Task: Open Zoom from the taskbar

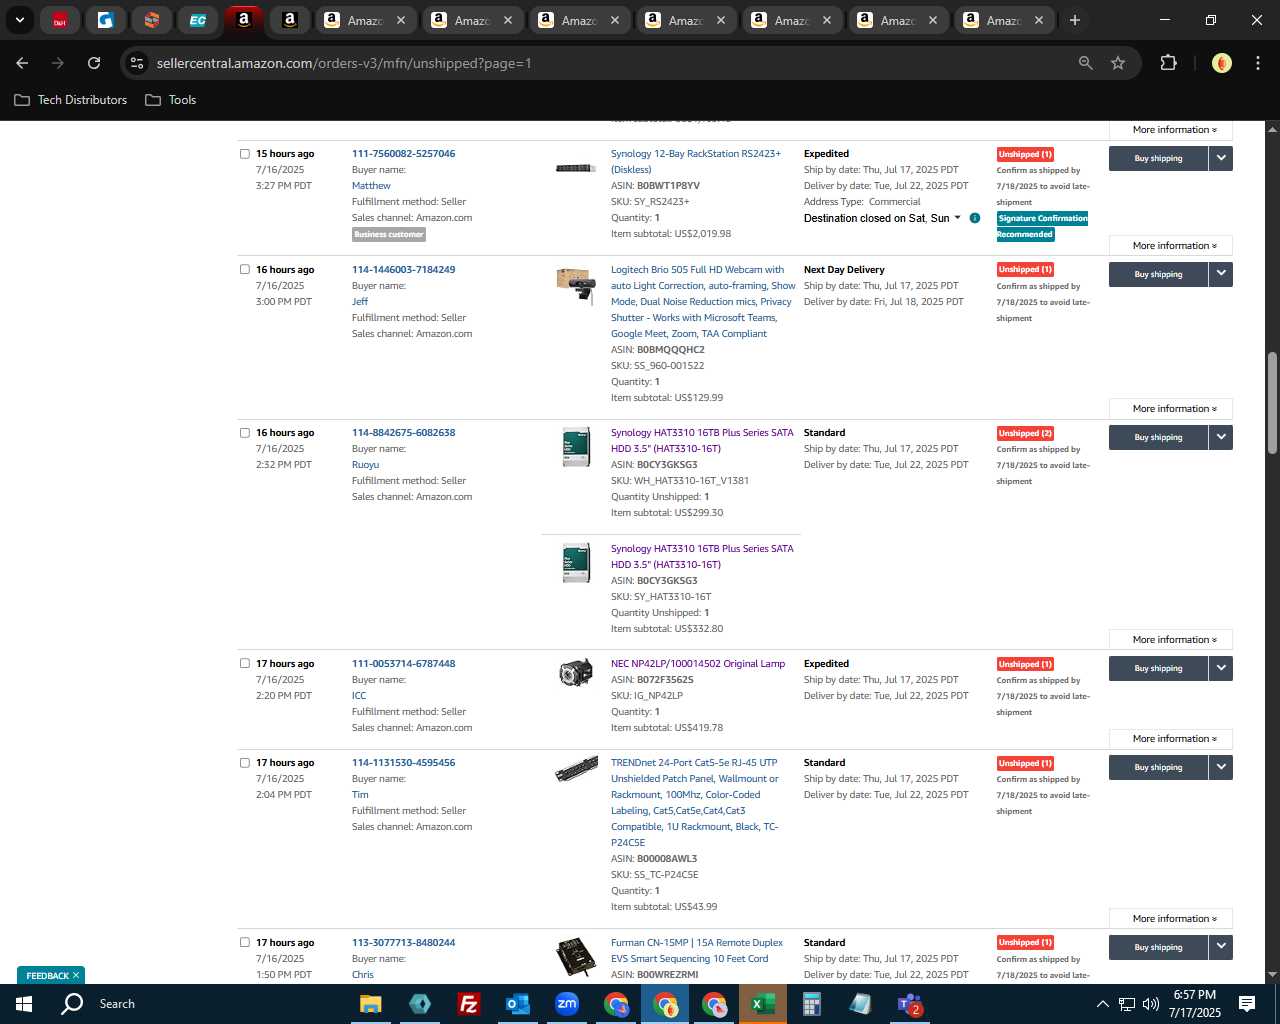Action: point(567,1004)
